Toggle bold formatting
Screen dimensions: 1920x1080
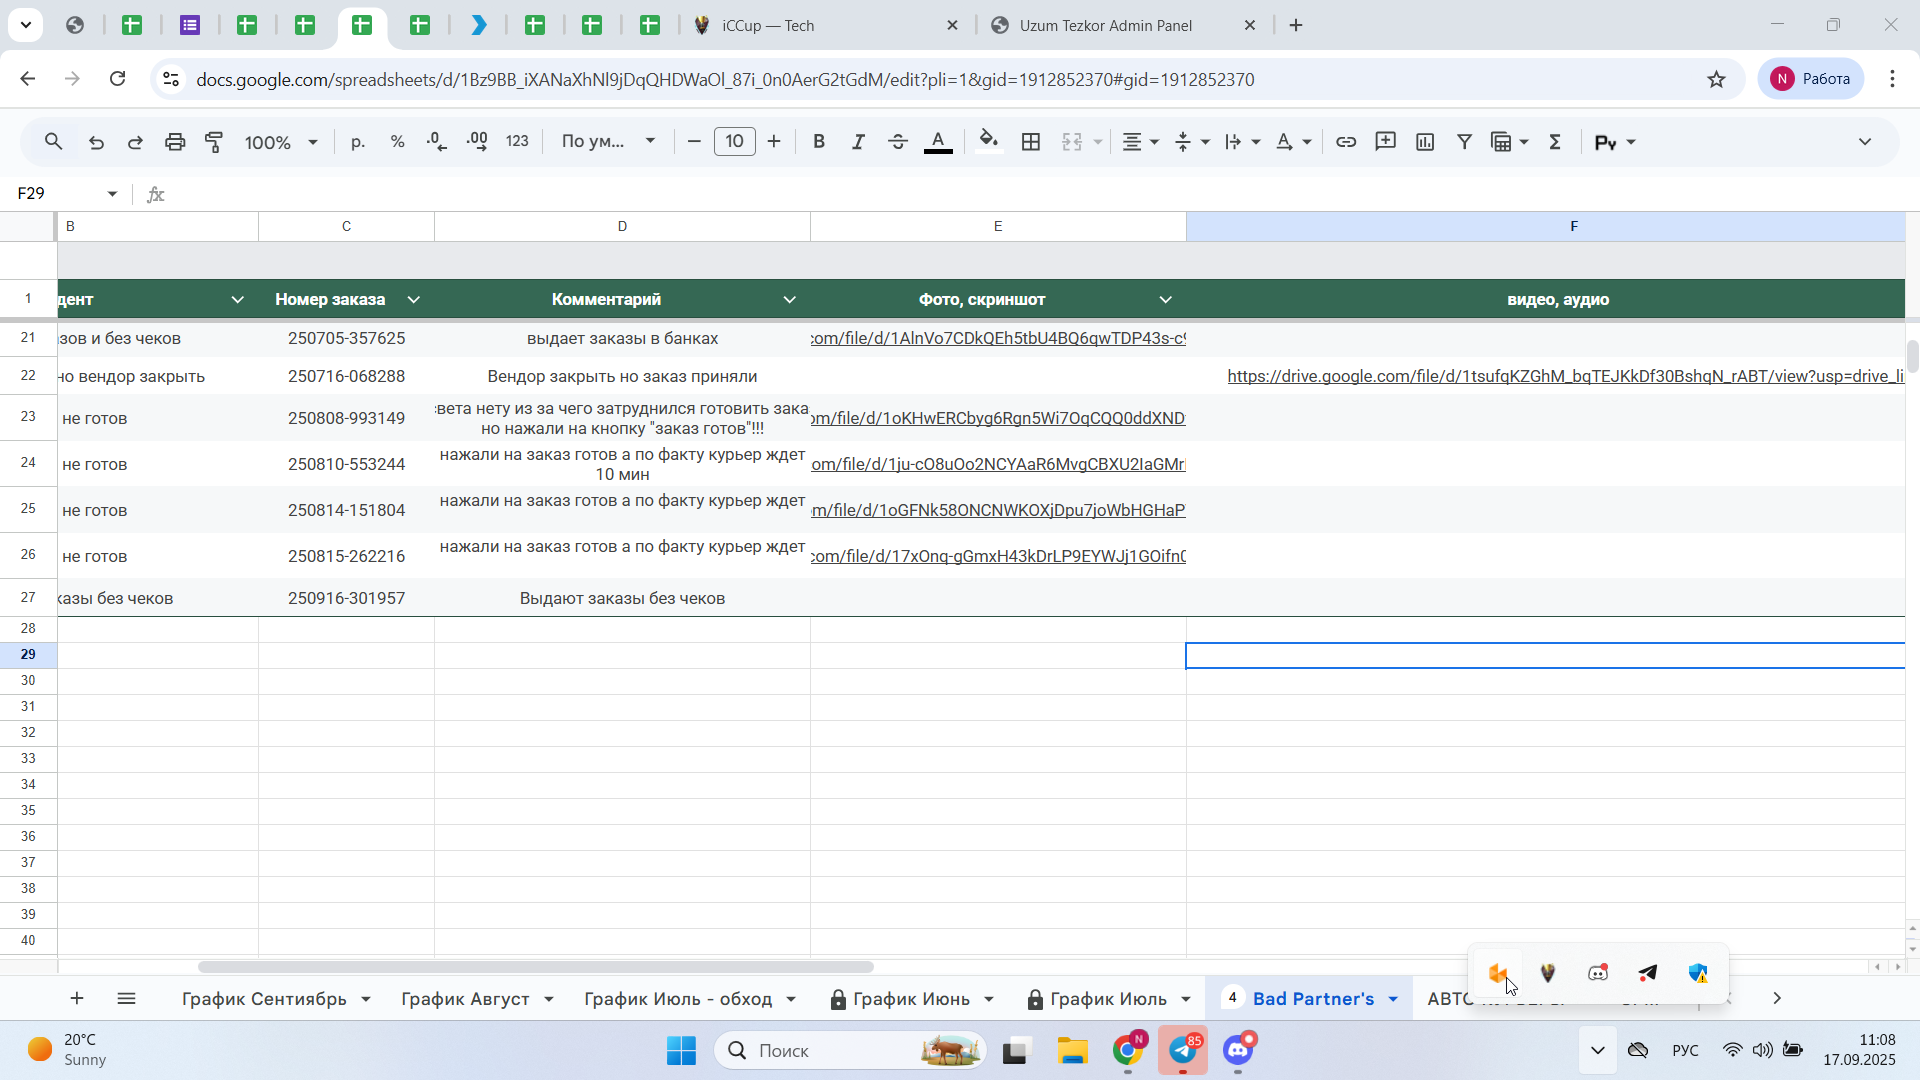click(819, 142)
